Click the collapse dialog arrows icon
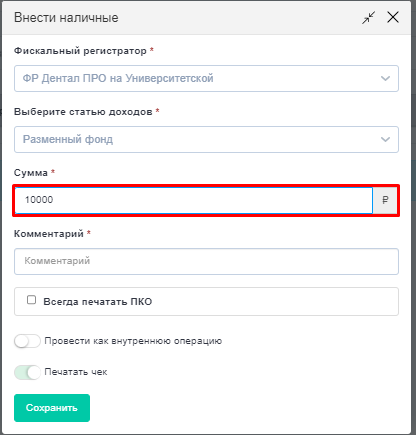The image size is (416, 435). [369, 18]
